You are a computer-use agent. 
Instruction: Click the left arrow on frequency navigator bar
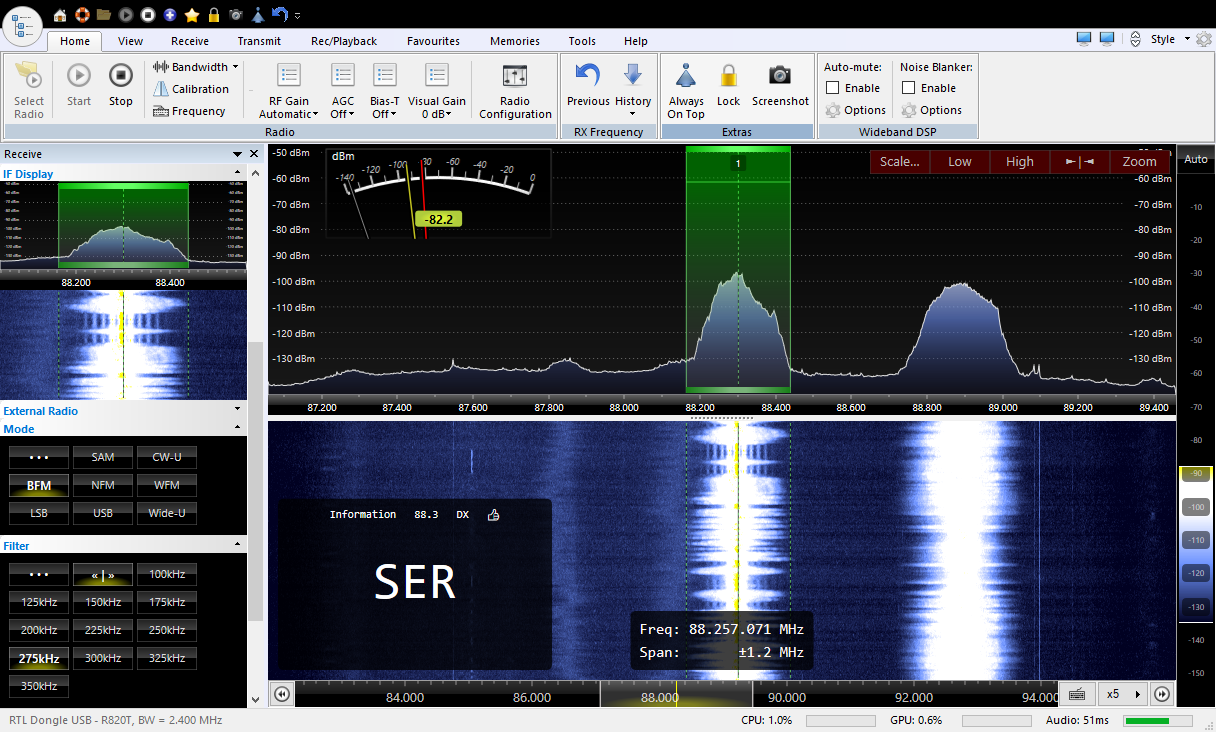click(x=283, y=694)
